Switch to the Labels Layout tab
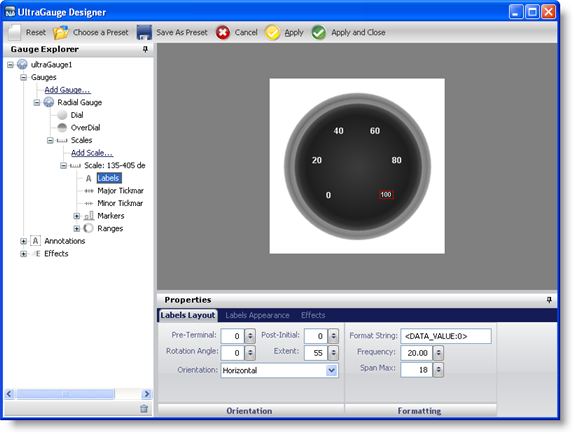Image resolution: width=574 pixels, height=434 pixels. 187,315
